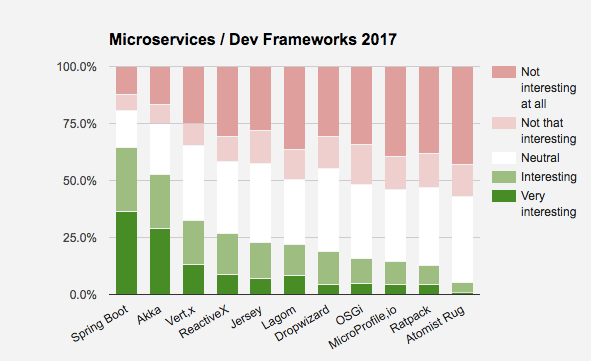The image size is (591, 361).
Task: Click the dark green 'Very interesting' legend swatch
Action: click(504, 196)
